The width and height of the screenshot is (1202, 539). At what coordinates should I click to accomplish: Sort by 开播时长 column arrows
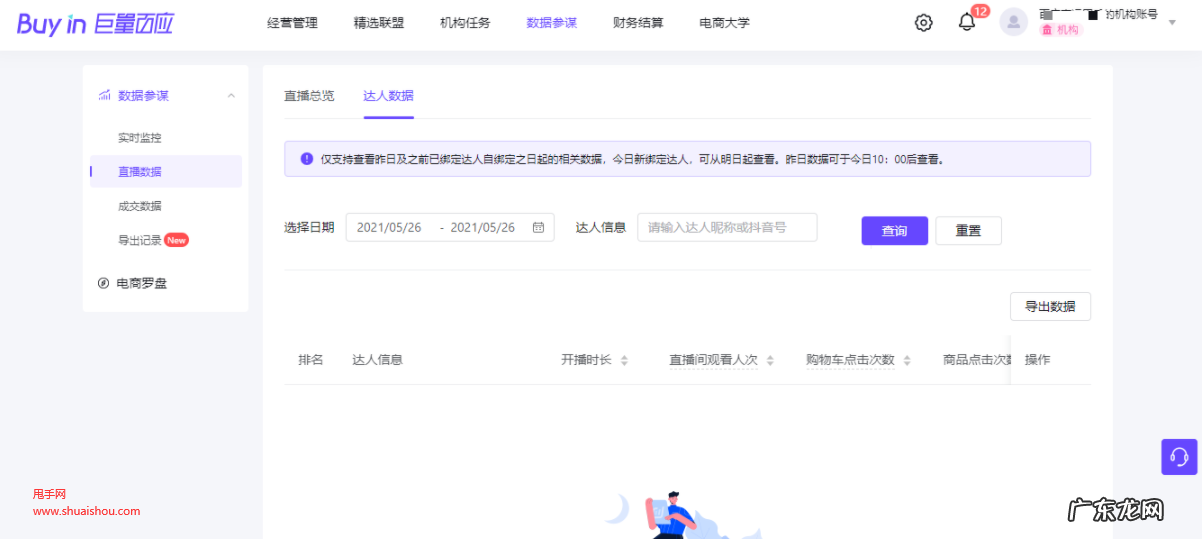pyautogui.click(x=624, y=360)
